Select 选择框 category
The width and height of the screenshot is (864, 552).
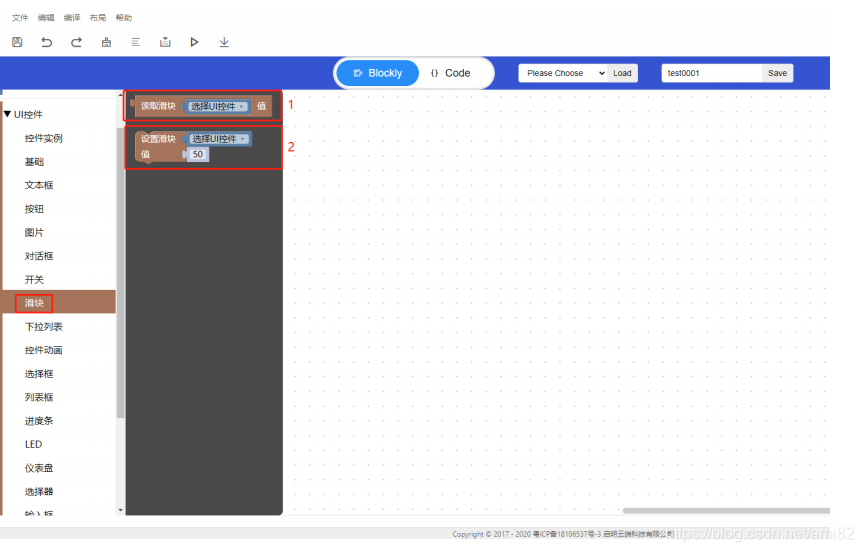39,374
